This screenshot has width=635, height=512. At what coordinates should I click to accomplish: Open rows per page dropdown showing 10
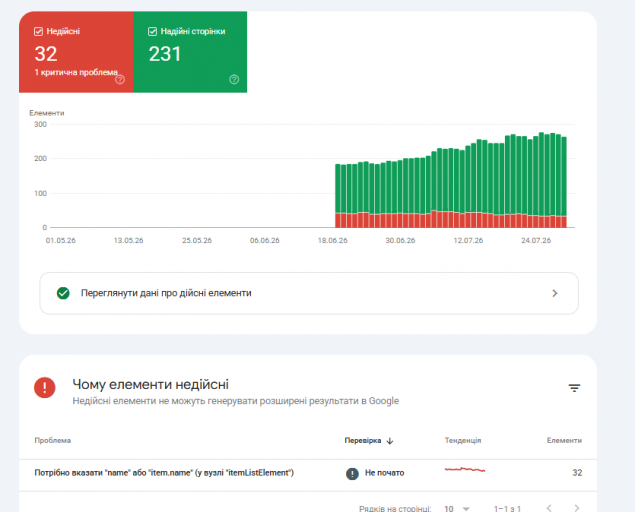point(457,508)
